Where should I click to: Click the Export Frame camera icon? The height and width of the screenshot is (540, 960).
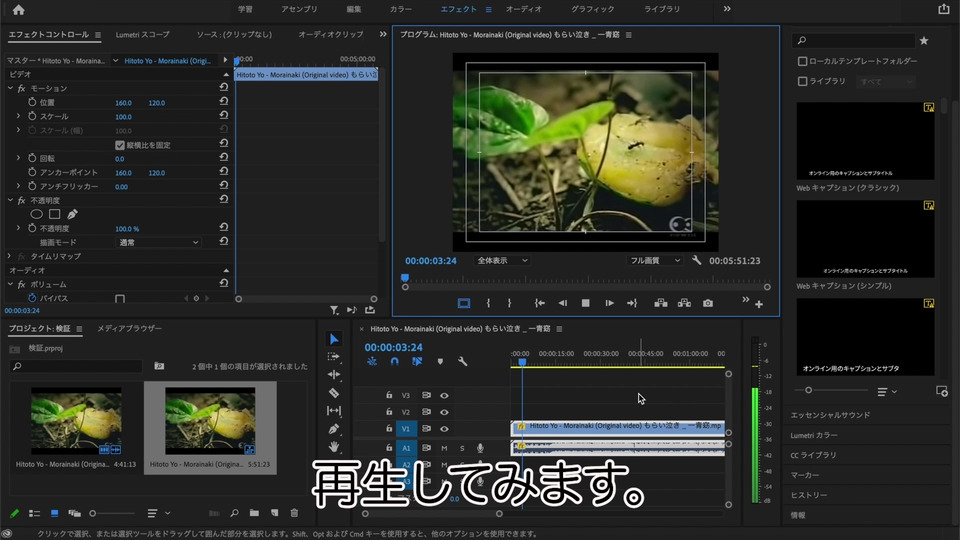708,303
